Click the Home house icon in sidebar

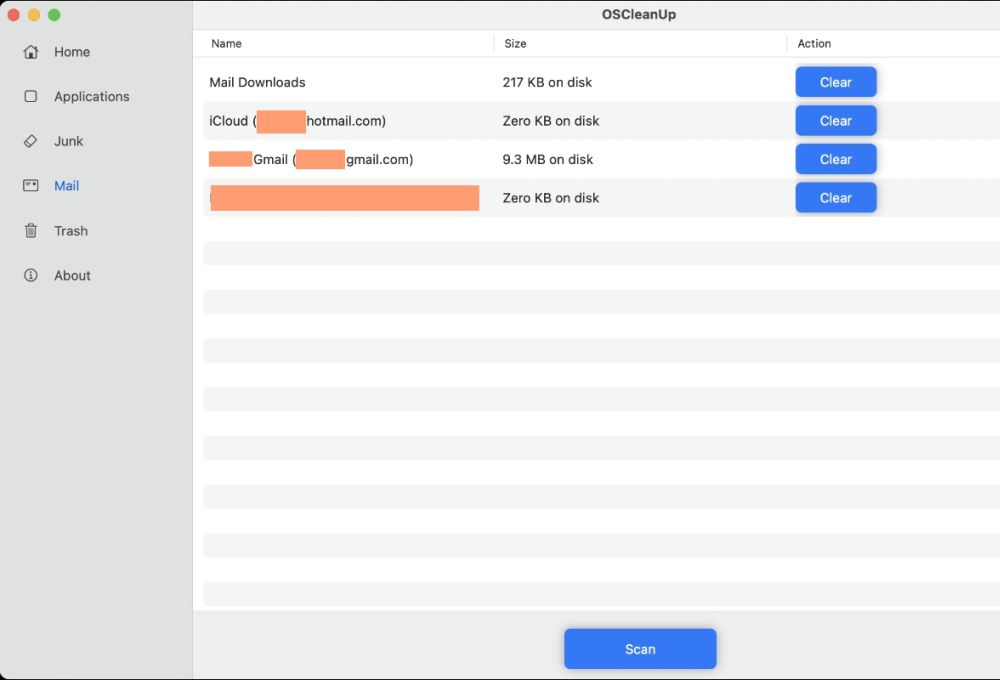tap(31, 52)
